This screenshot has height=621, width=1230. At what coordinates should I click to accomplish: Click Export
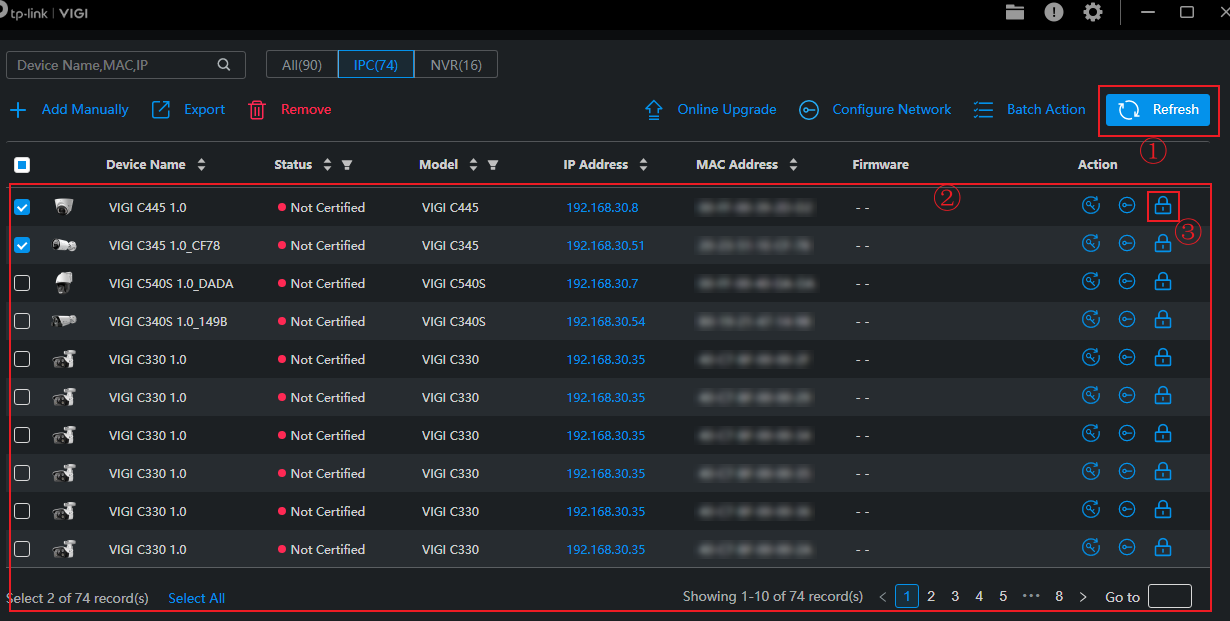[188, 110]
